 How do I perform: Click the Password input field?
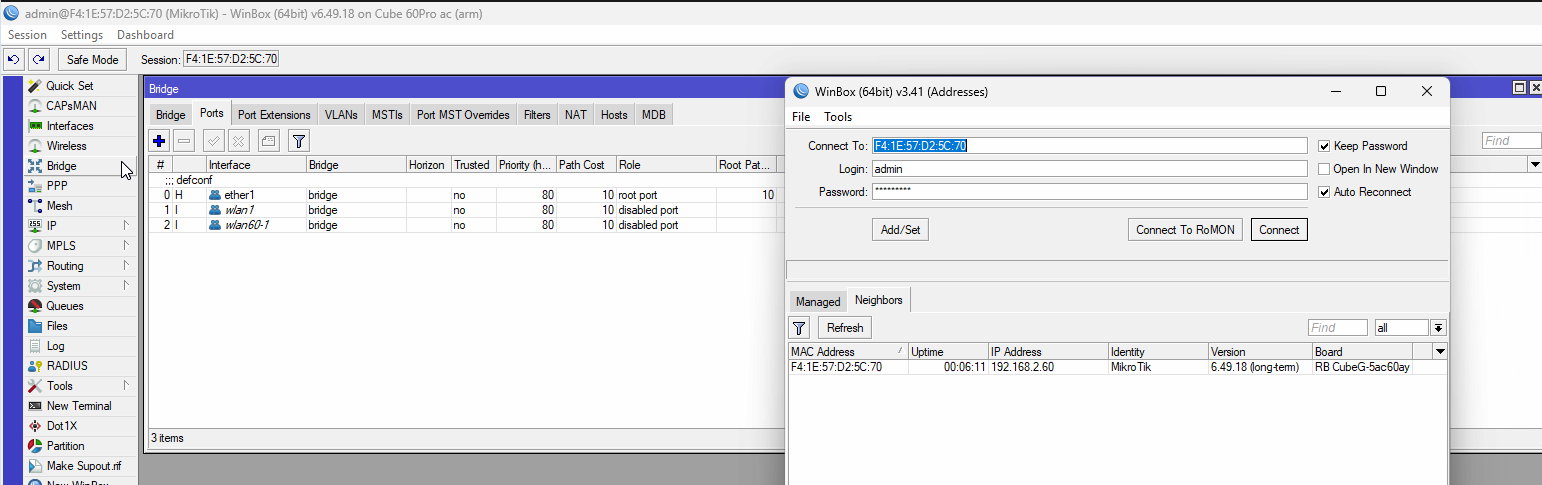[1089, 192]
